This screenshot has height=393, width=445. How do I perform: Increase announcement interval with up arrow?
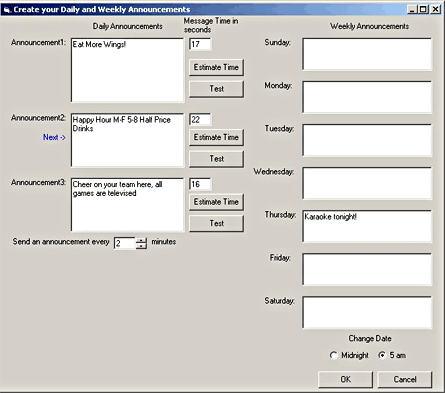point(141,240)
